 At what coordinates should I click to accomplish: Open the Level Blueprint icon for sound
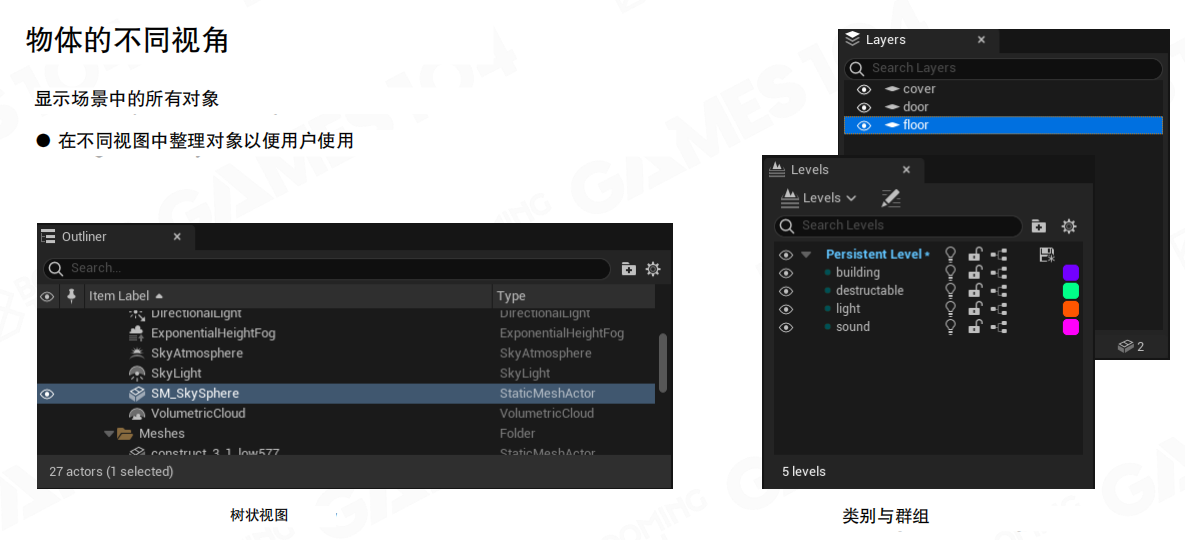click(x=998, y=327)
